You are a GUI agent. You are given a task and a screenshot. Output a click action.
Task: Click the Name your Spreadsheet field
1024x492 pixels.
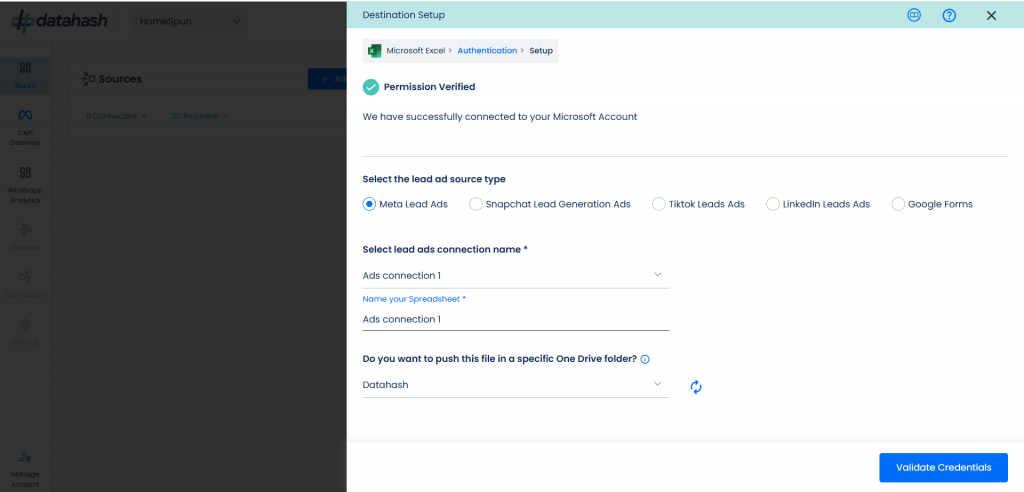click(x=516, y=320)
